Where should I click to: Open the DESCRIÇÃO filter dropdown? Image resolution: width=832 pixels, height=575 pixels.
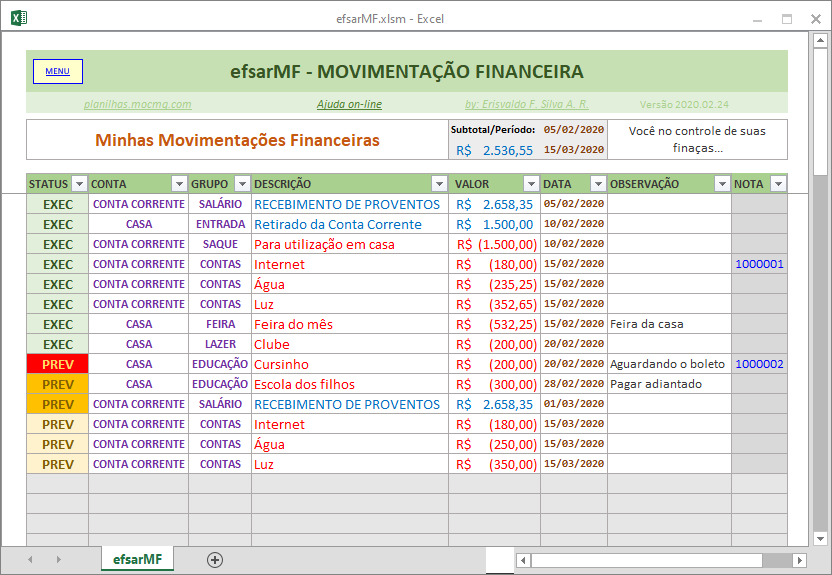438,184
